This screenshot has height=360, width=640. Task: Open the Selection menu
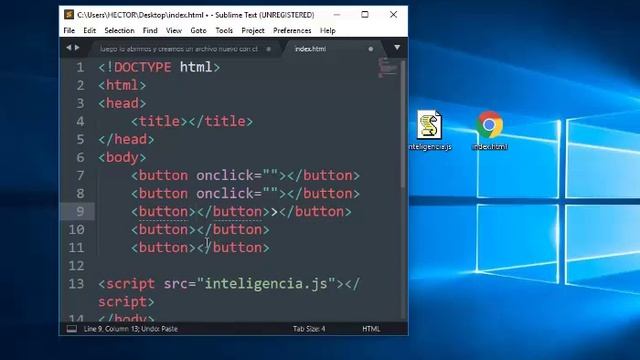click(x=119, y=31)
